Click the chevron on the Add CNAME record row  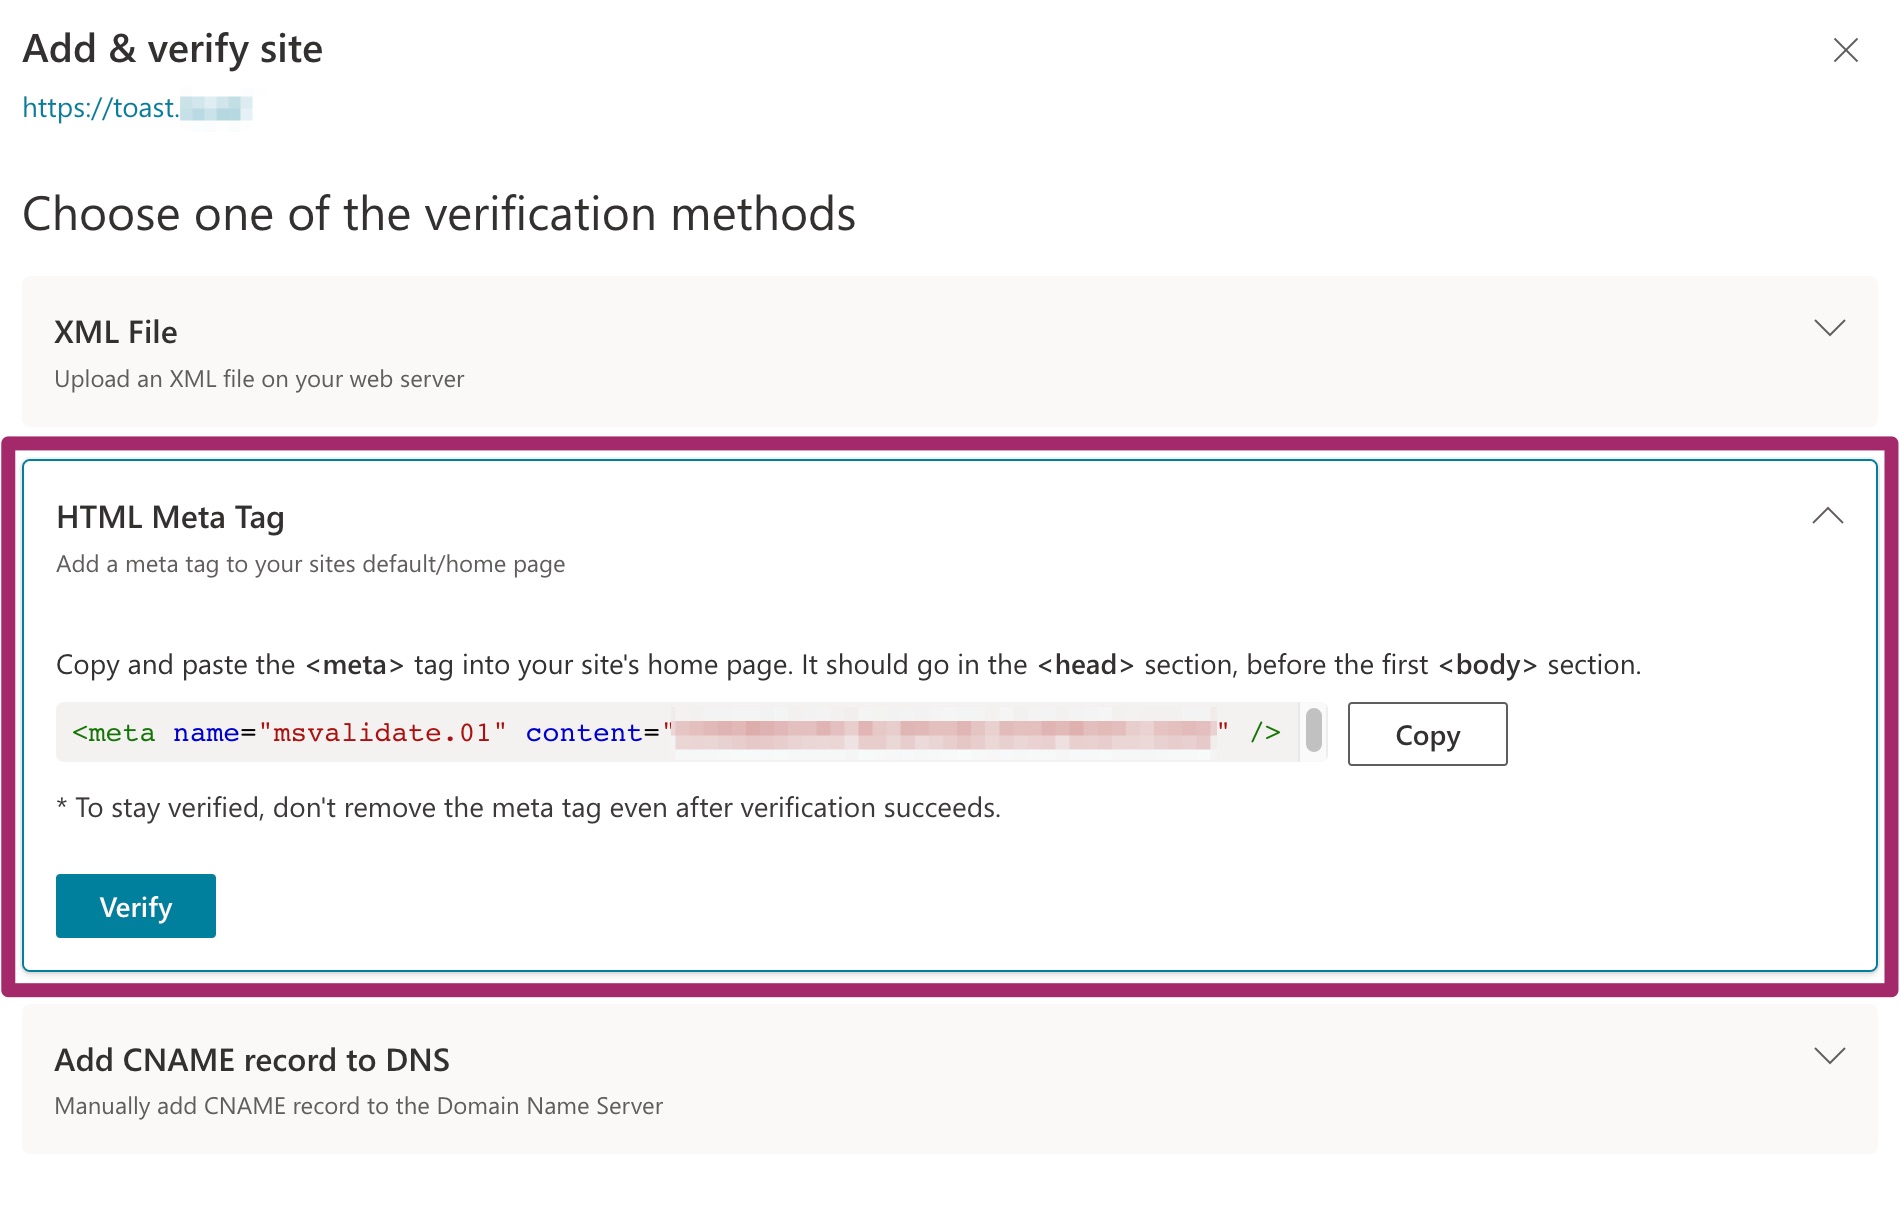pos(1831,1055)
